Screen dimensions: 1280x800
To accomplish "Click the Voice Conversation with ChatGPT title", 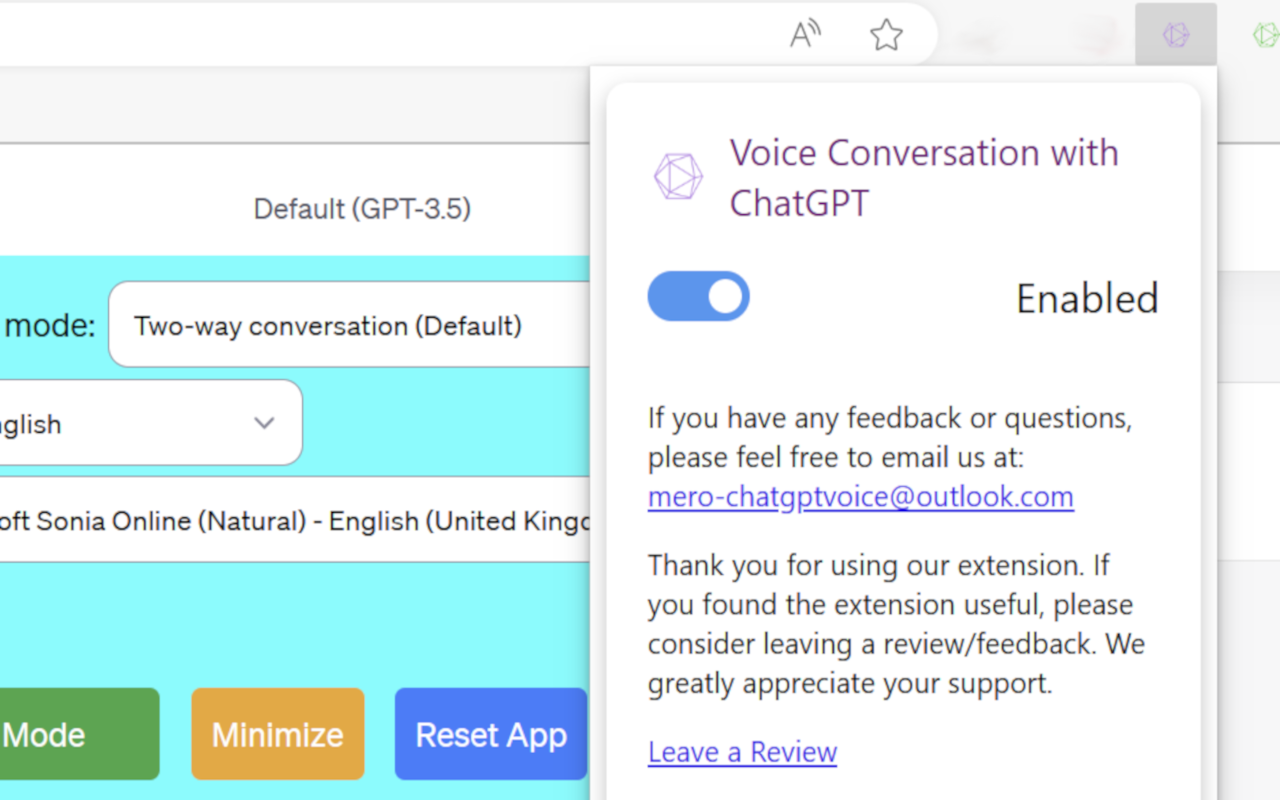I will click(x=924, y=177).
